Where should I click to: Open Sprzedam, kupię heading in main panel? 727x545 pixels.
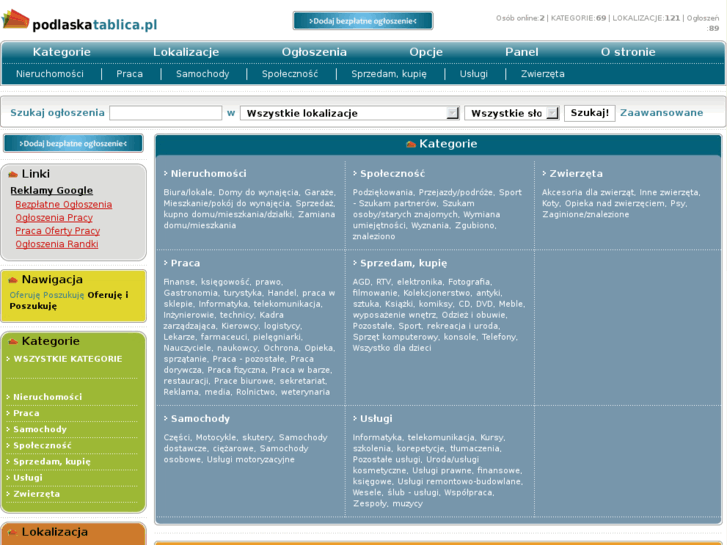pyautogui.click(x=403, y=263)
